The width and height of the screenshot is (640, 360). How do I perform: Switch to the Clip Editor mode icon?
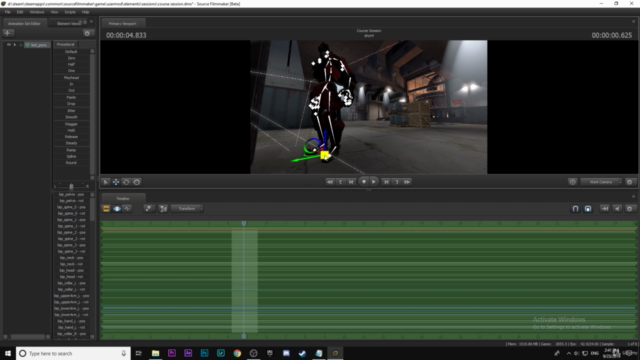click(106, 209)
